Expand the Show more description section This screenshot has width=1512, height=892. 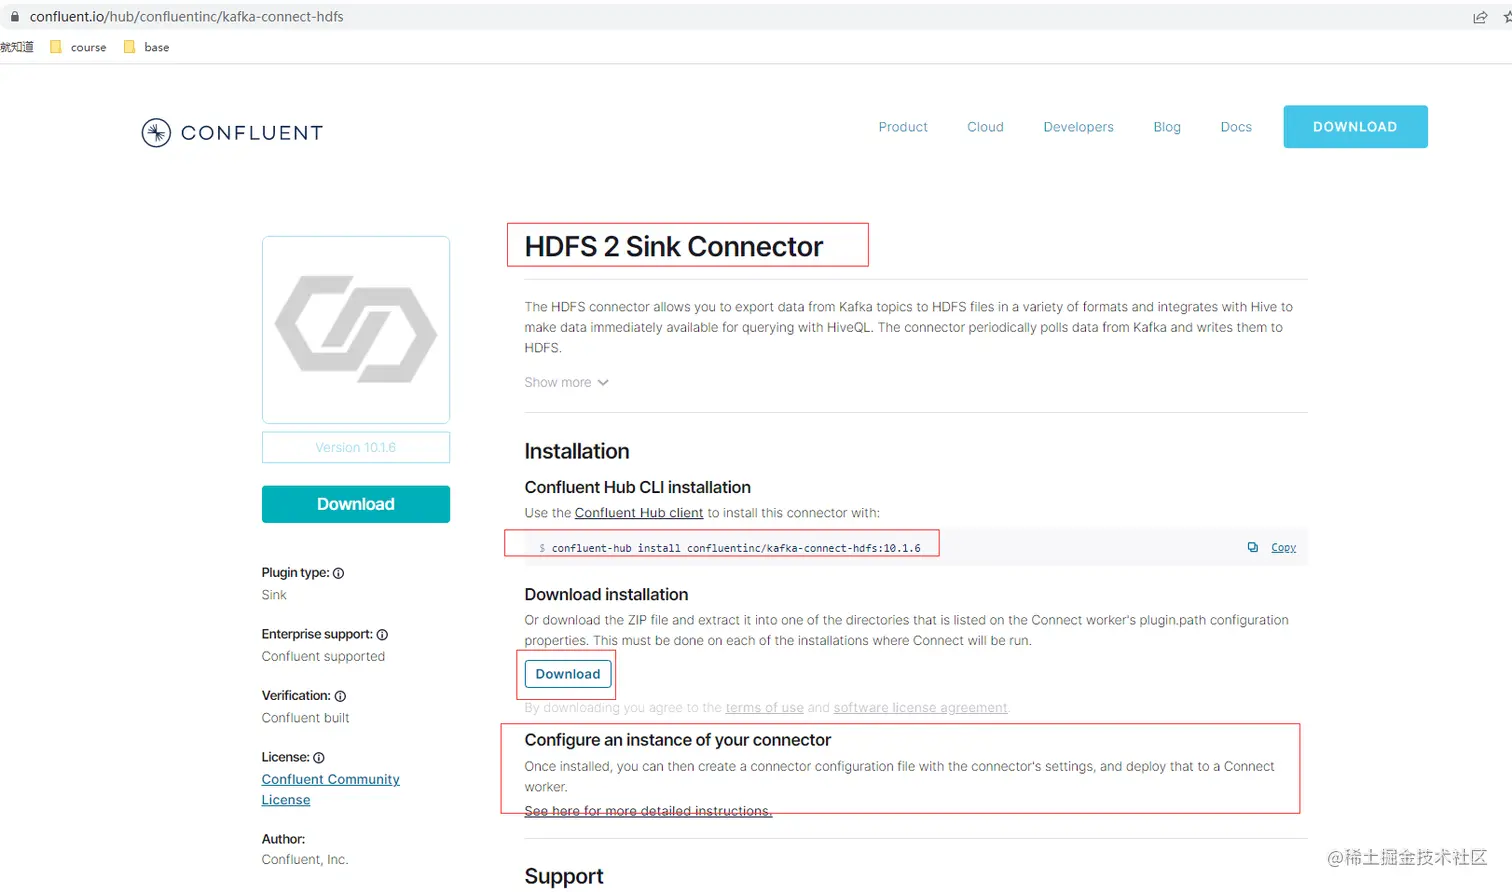(566, 382)
